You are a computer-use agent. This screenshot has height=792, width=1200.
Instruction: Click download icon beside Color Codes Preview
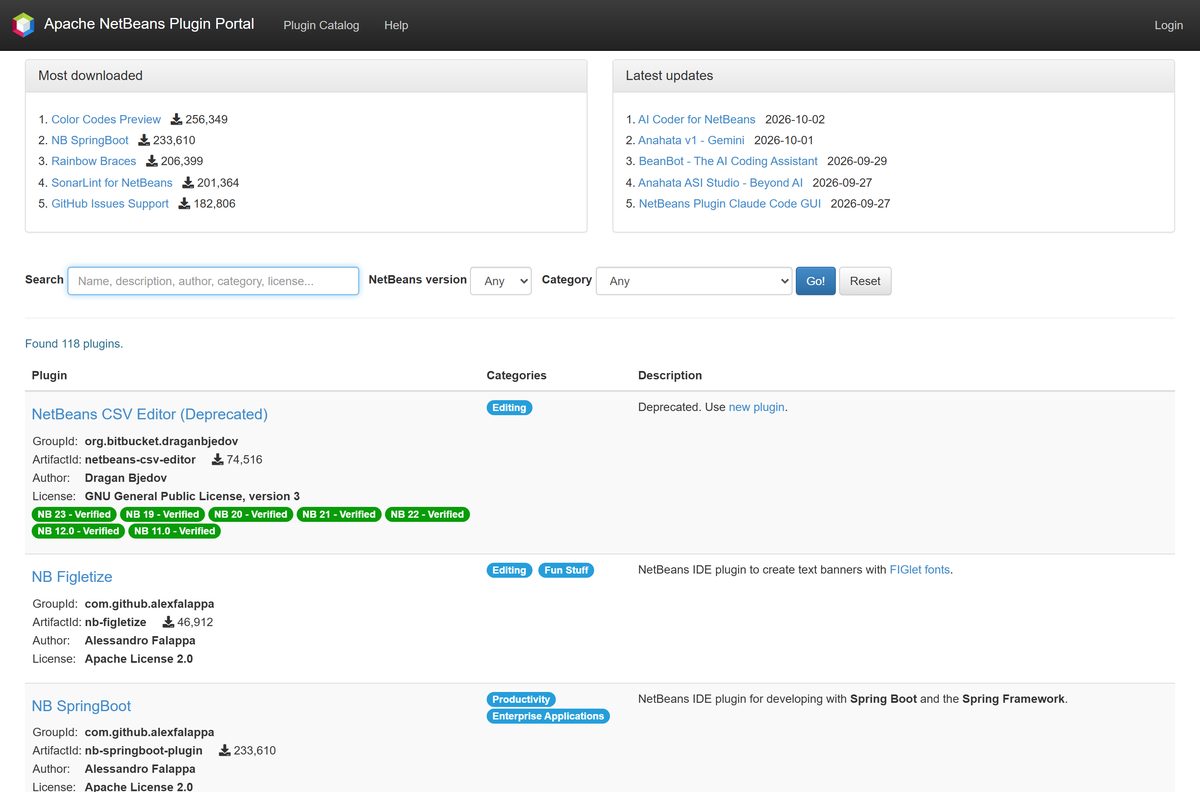point(176,119)
